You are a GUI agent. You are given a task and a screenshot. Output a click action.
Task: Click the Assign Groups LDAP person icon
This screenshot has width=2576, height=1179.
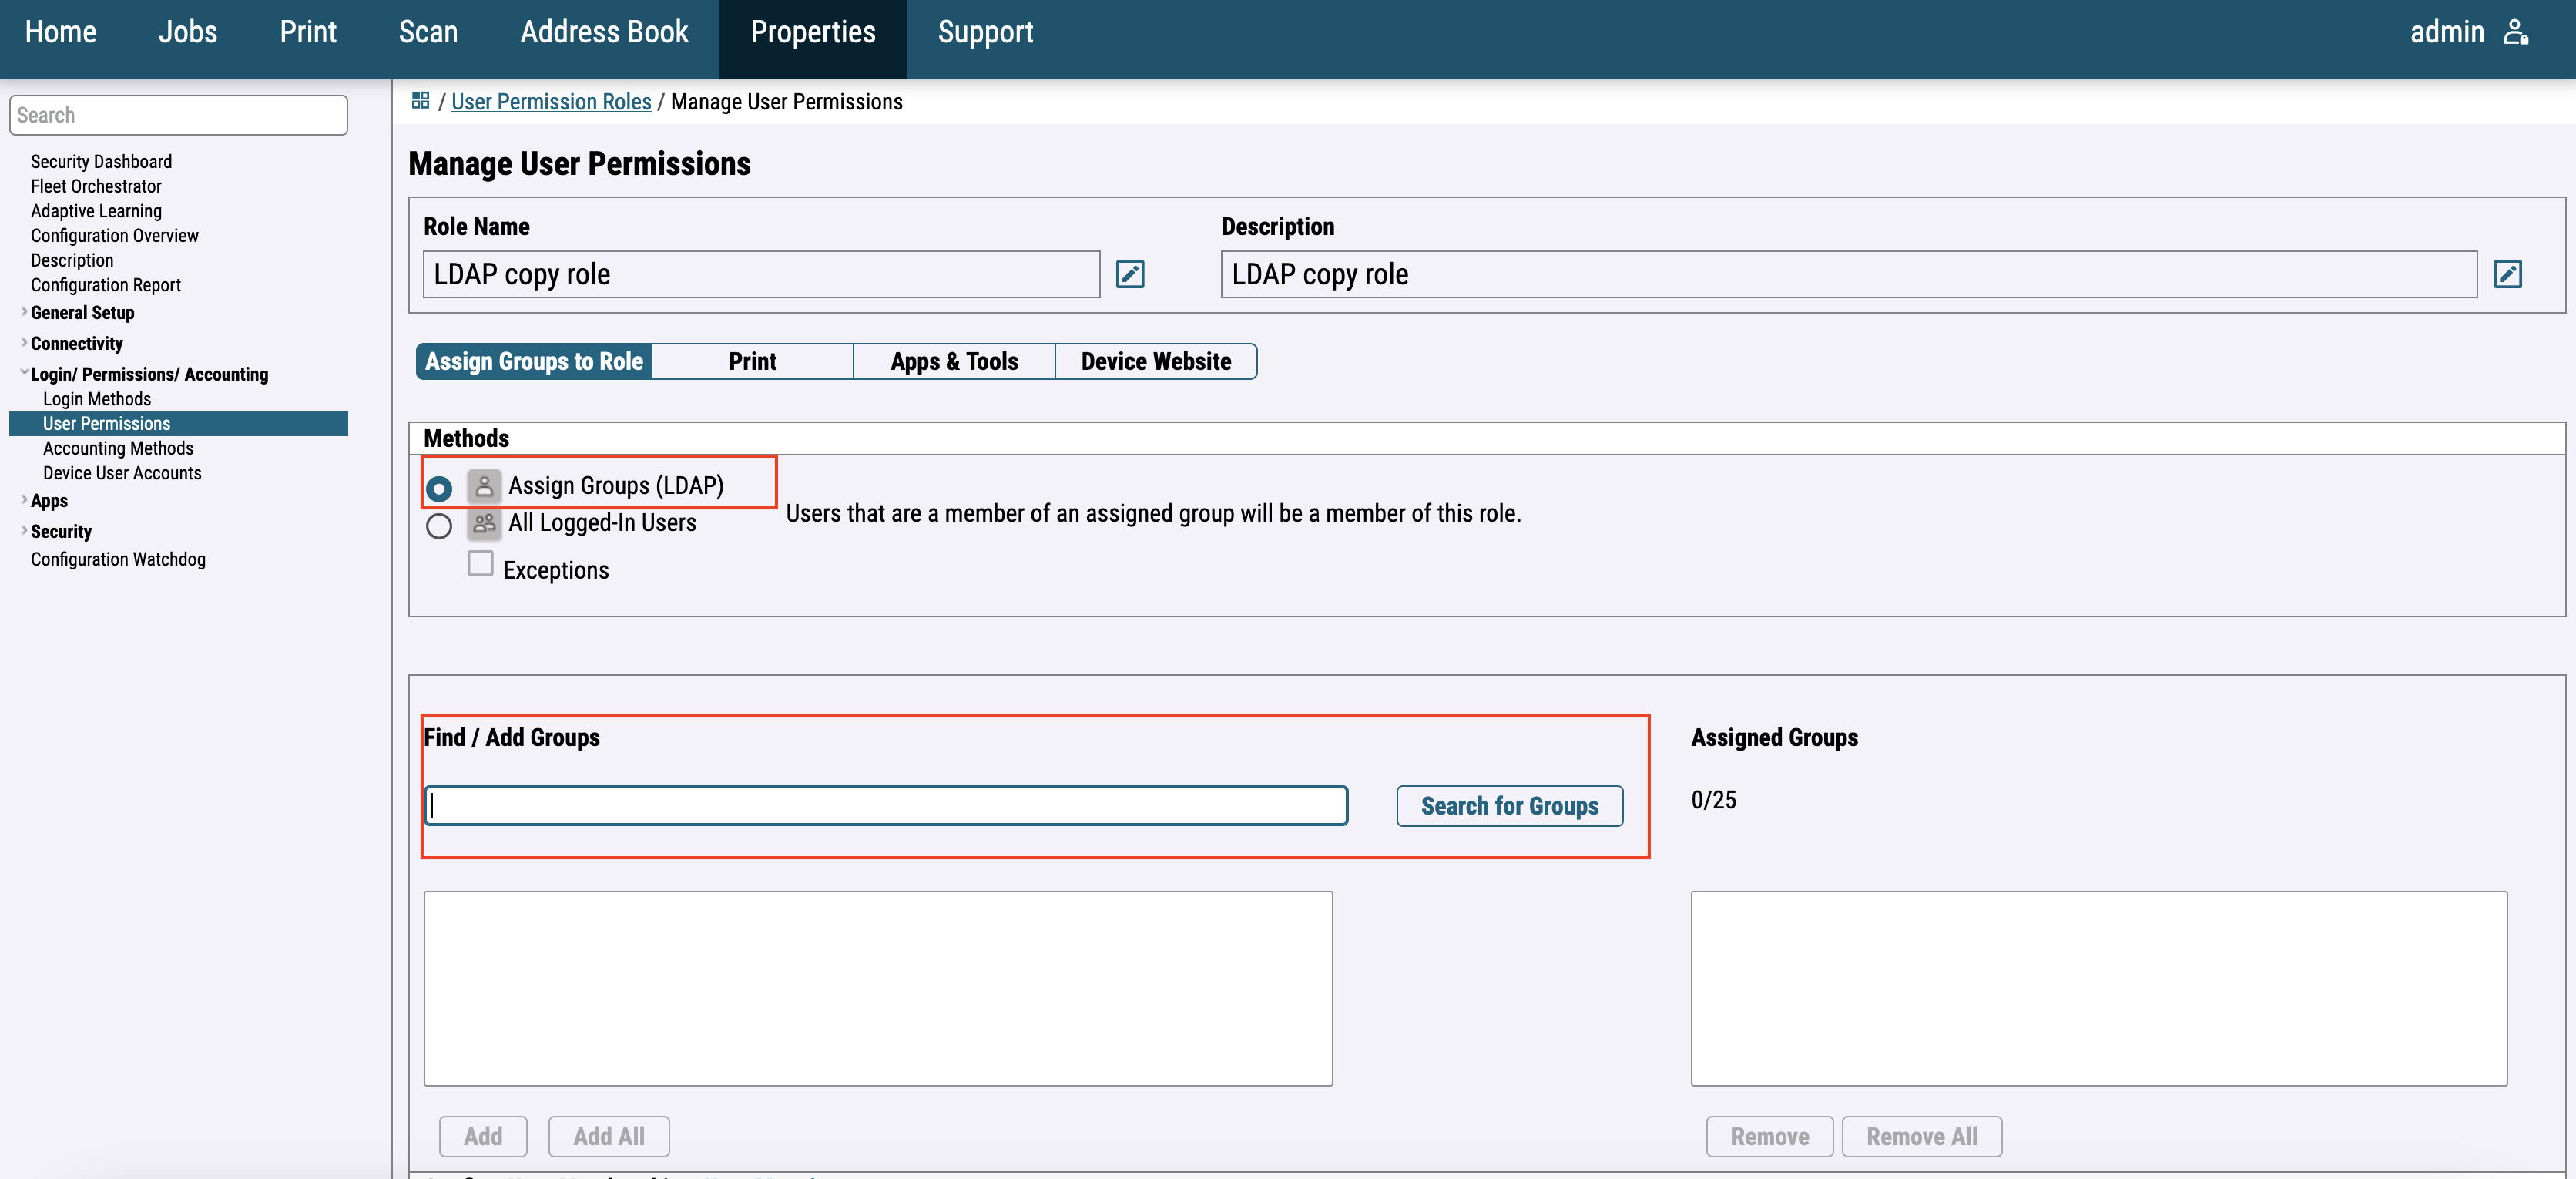pyautogui.click(x=484, y=486)
